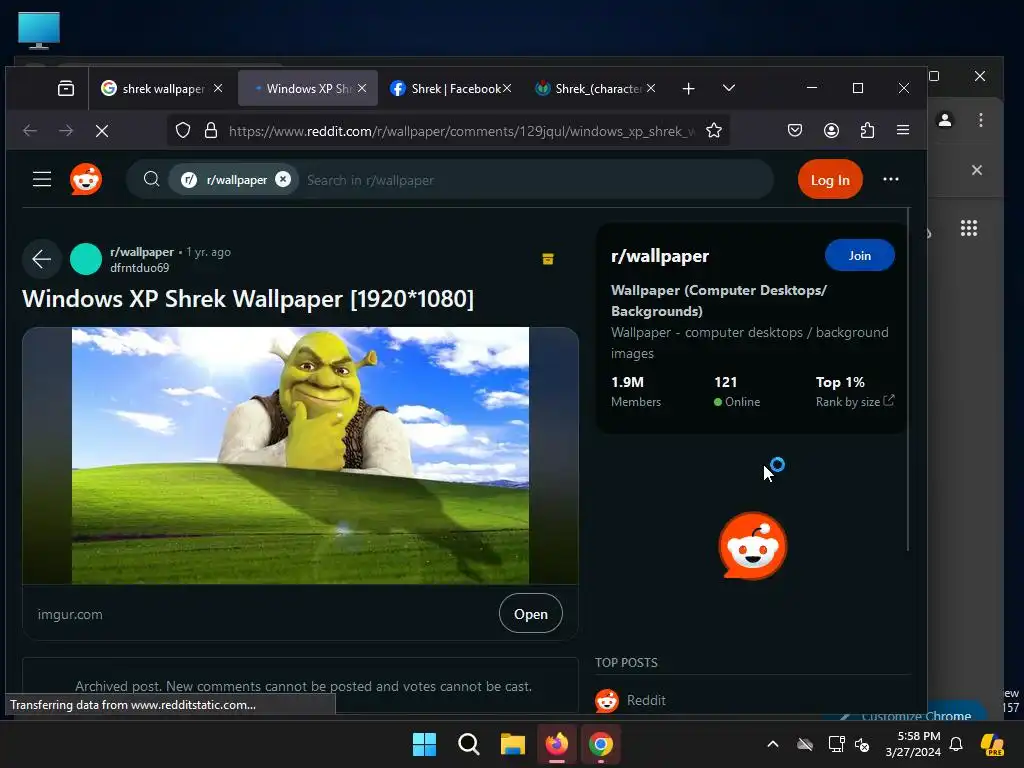Image resolution: width=1024 pixels, height=768 pixels.
Task: Stop loading the Reddit page
Action: (x=102, y=131)
